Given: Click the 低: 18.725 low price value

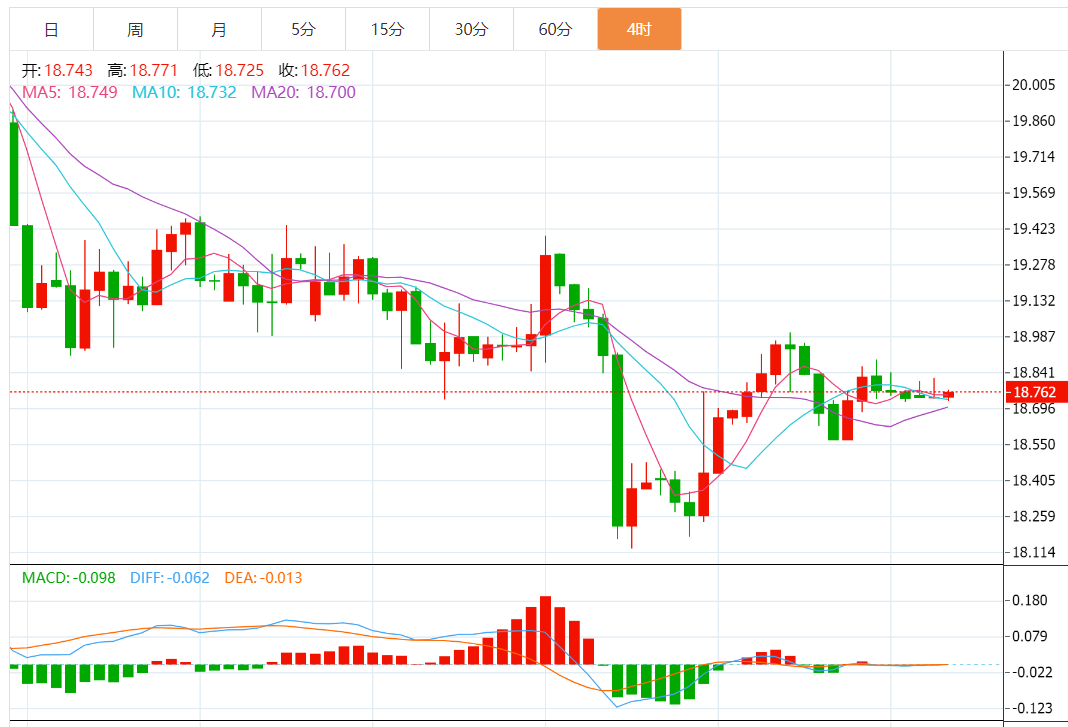Looking at the screenshot, I should point(228,70).
